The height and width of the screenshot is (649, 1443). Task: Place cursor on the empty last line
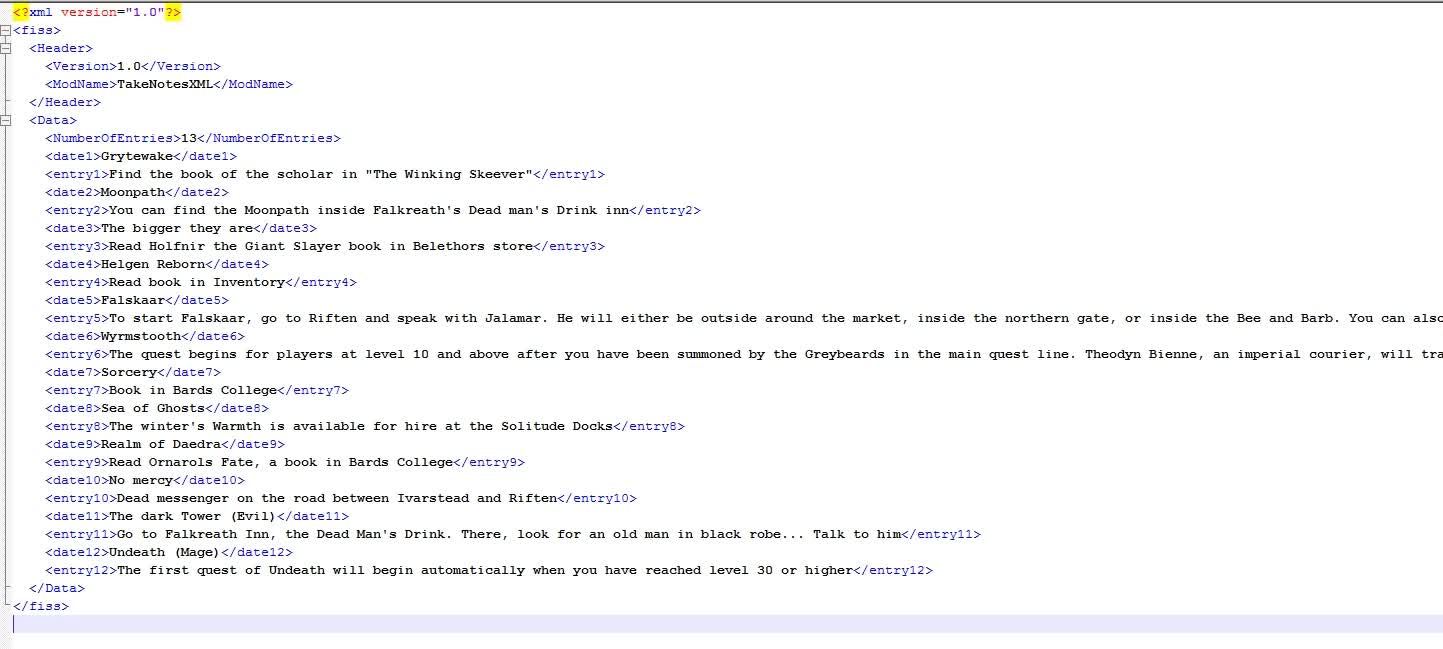[728, 624]
